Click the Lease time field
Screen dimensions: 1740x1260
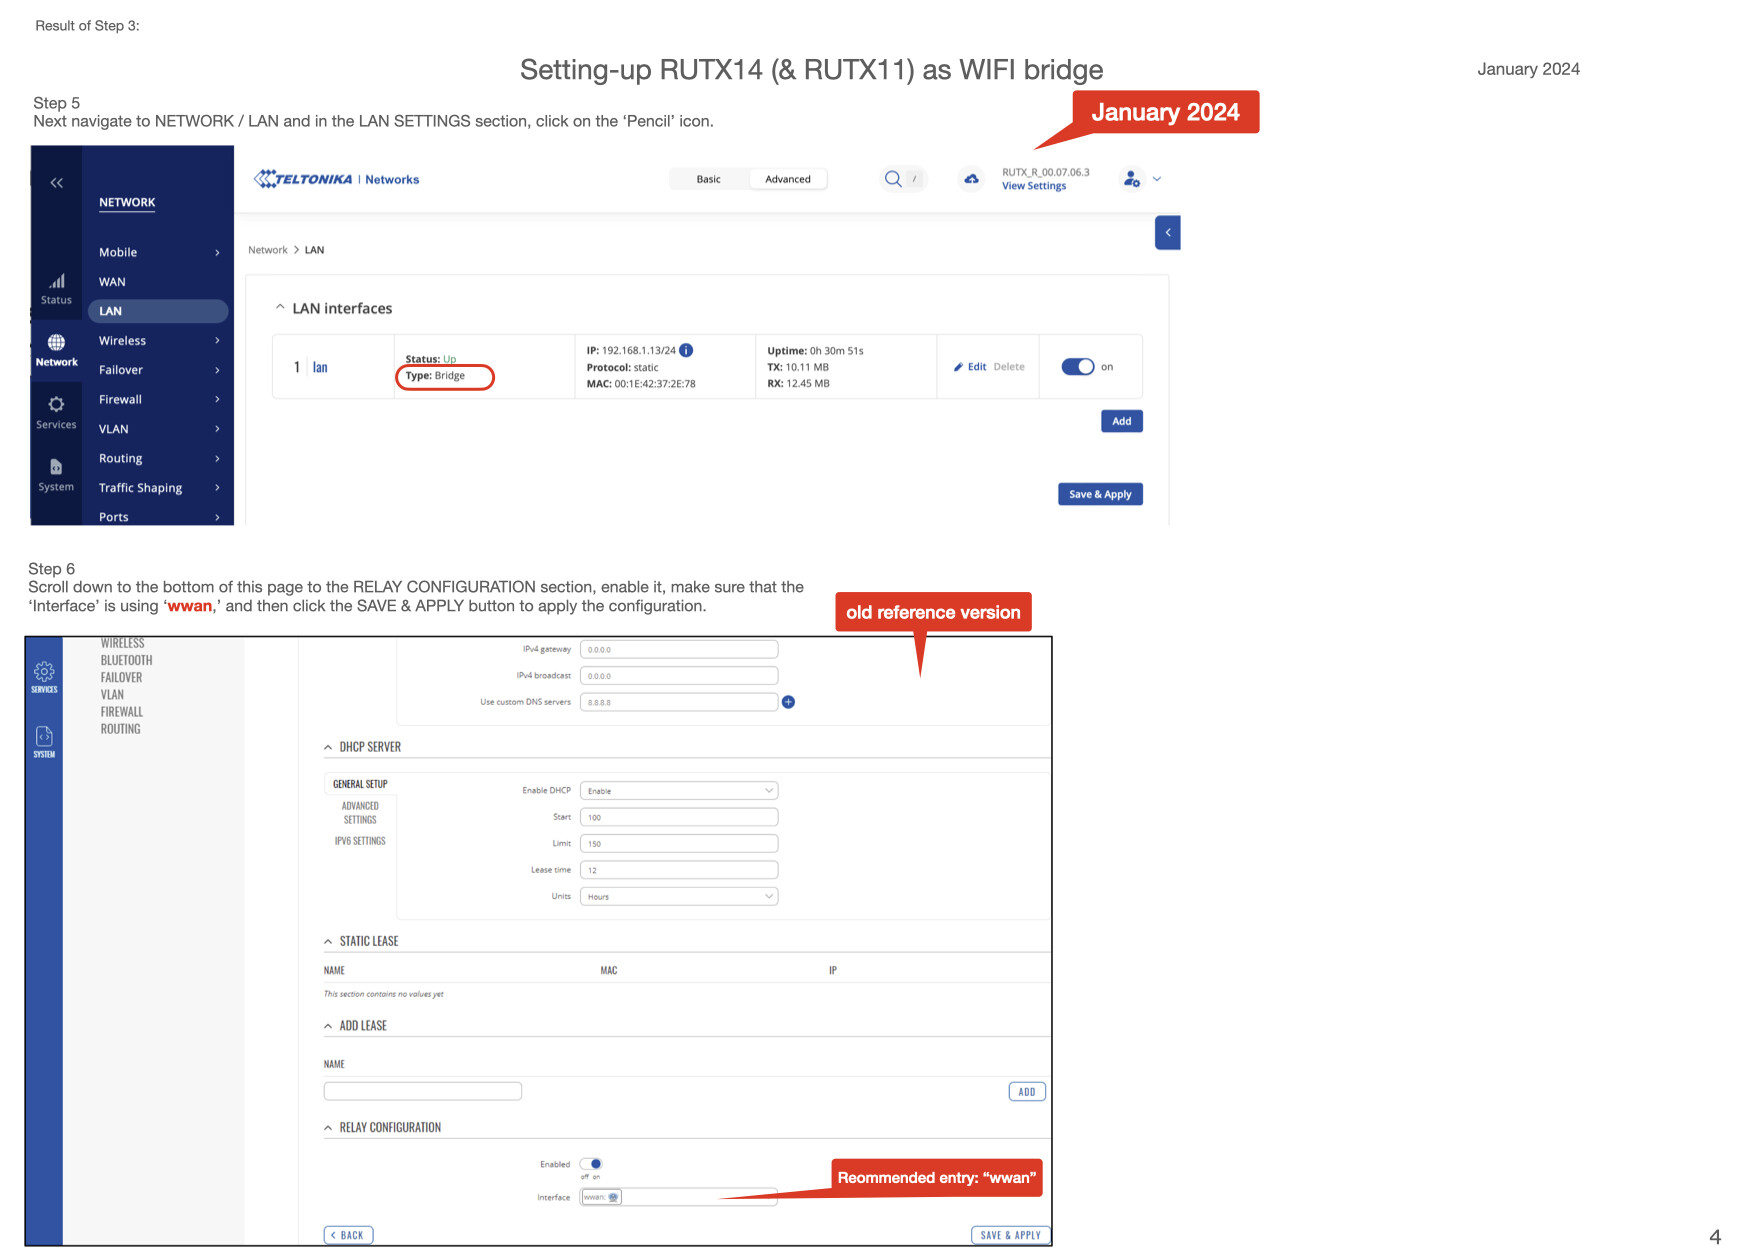point(679,870)
